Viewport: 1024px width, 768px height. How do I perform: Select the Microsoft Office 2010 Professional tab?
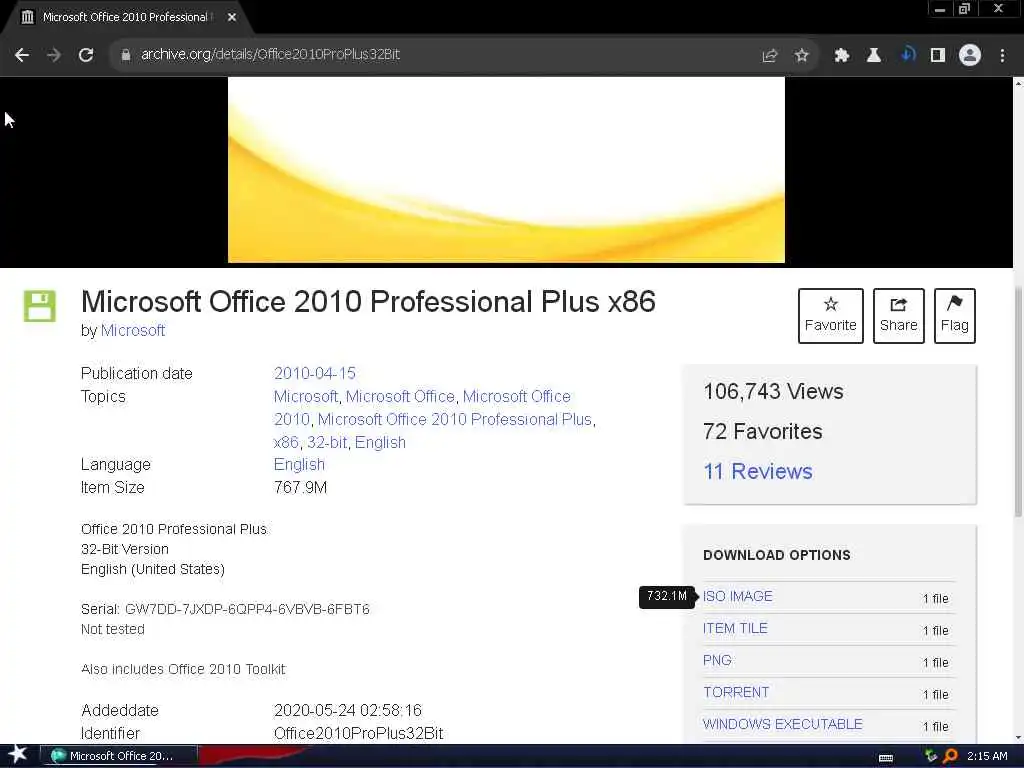click(x=124, y=17)
